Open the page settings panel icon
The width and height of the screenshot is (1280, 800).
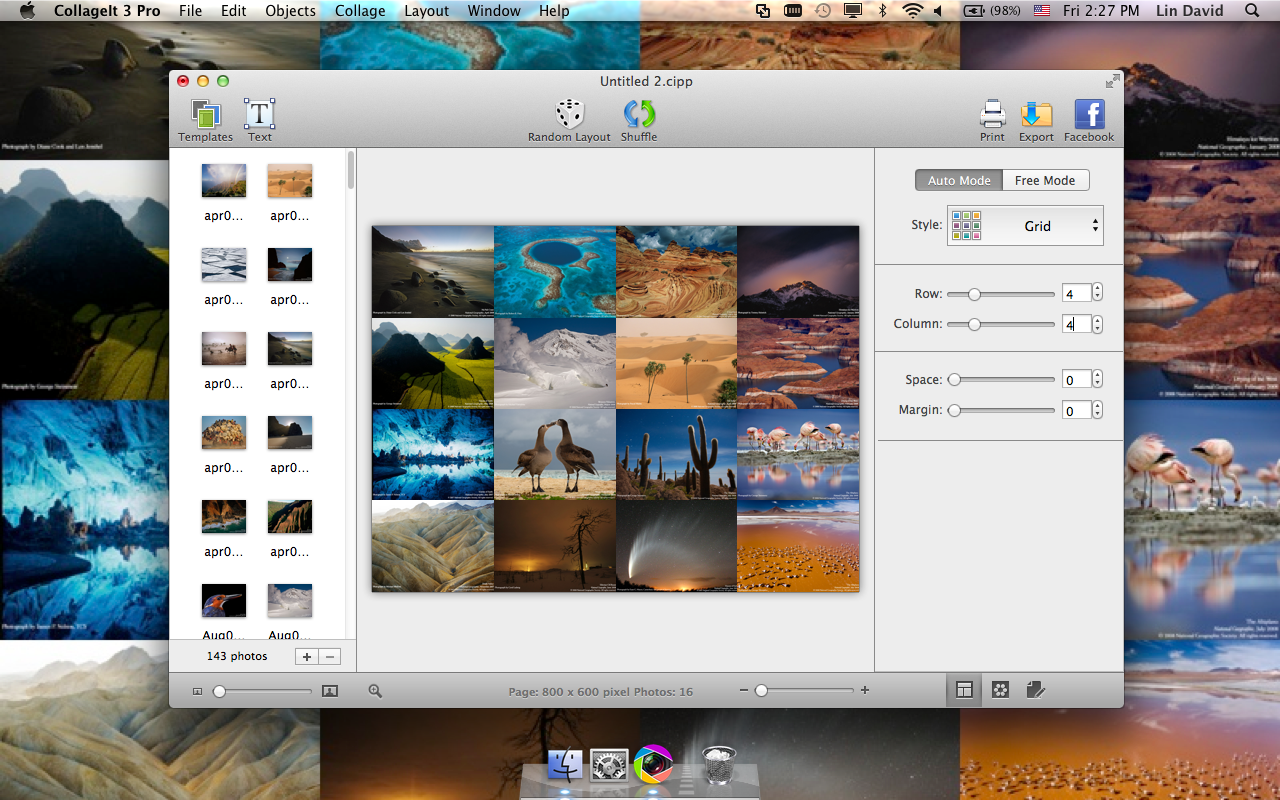tap(1036, 690)
